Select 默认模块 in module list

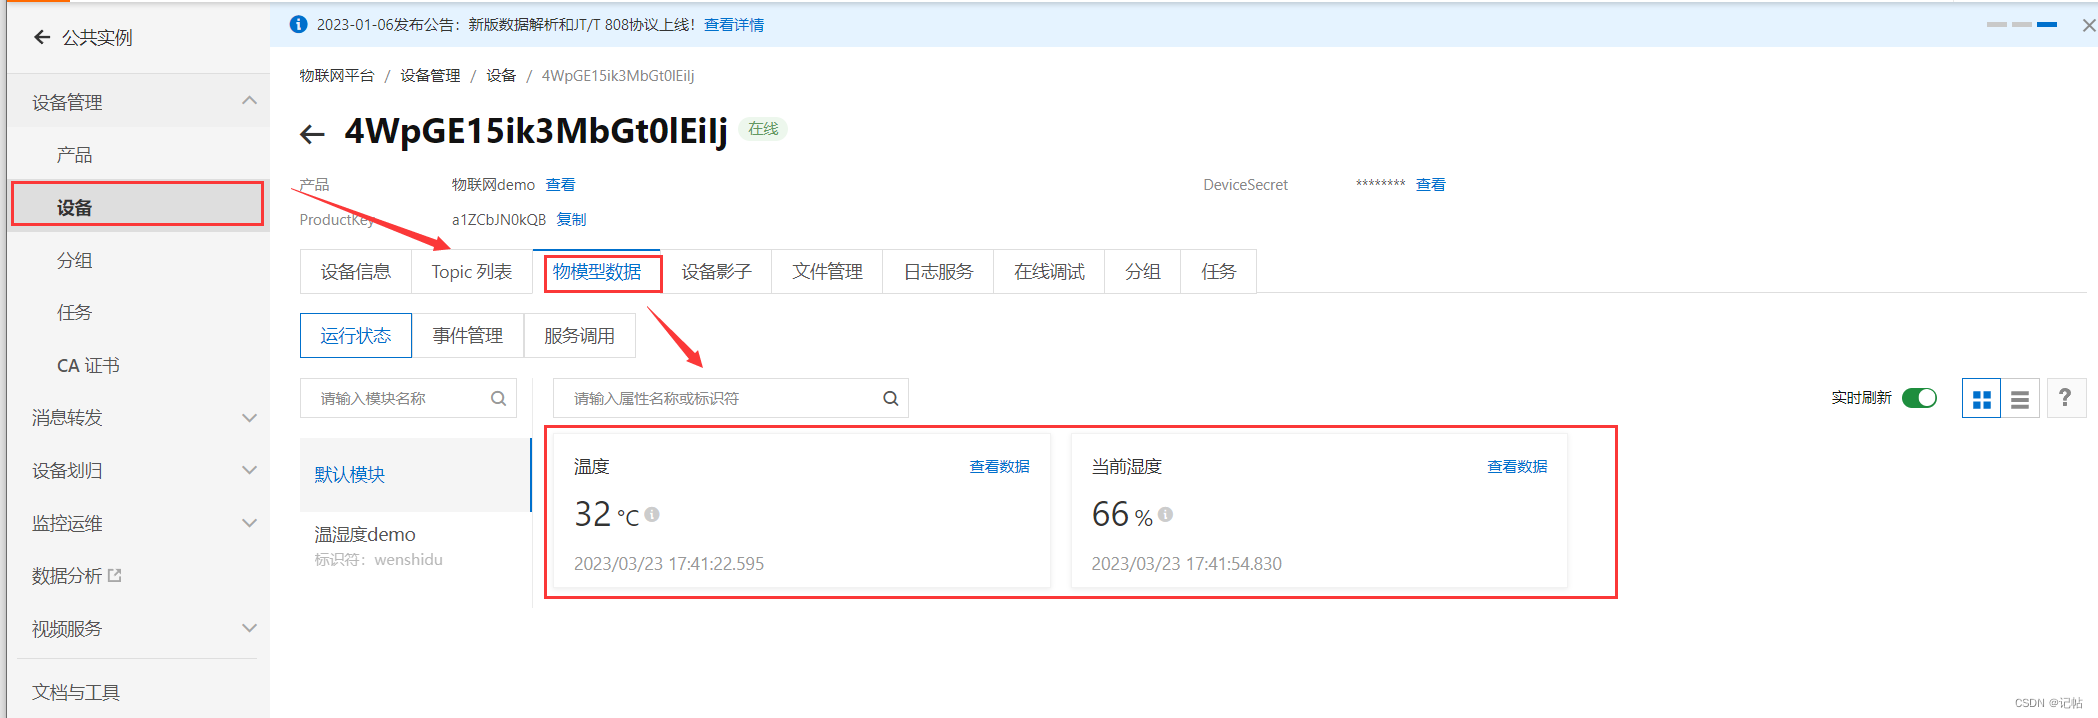click(x=415, y=474)
